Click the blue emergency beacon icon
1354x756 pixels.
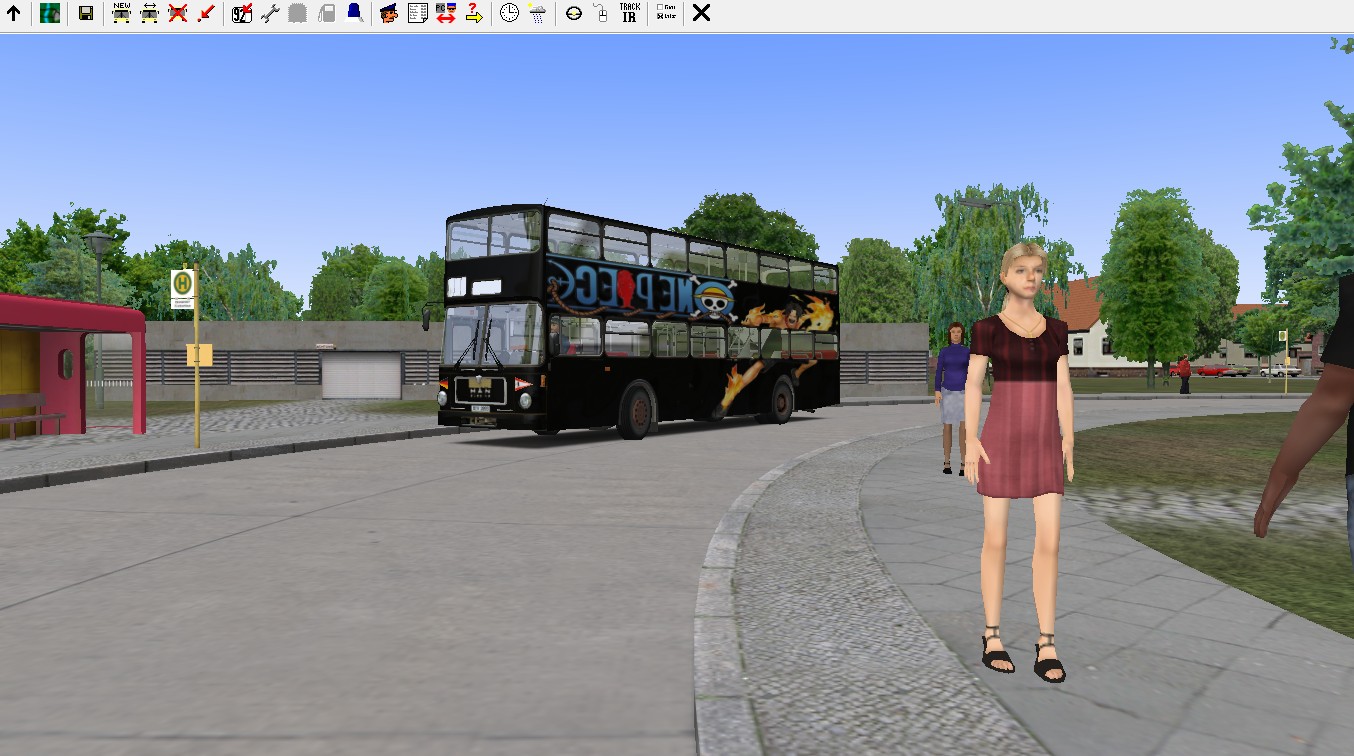pyautogui.click(x=354, y=13)
